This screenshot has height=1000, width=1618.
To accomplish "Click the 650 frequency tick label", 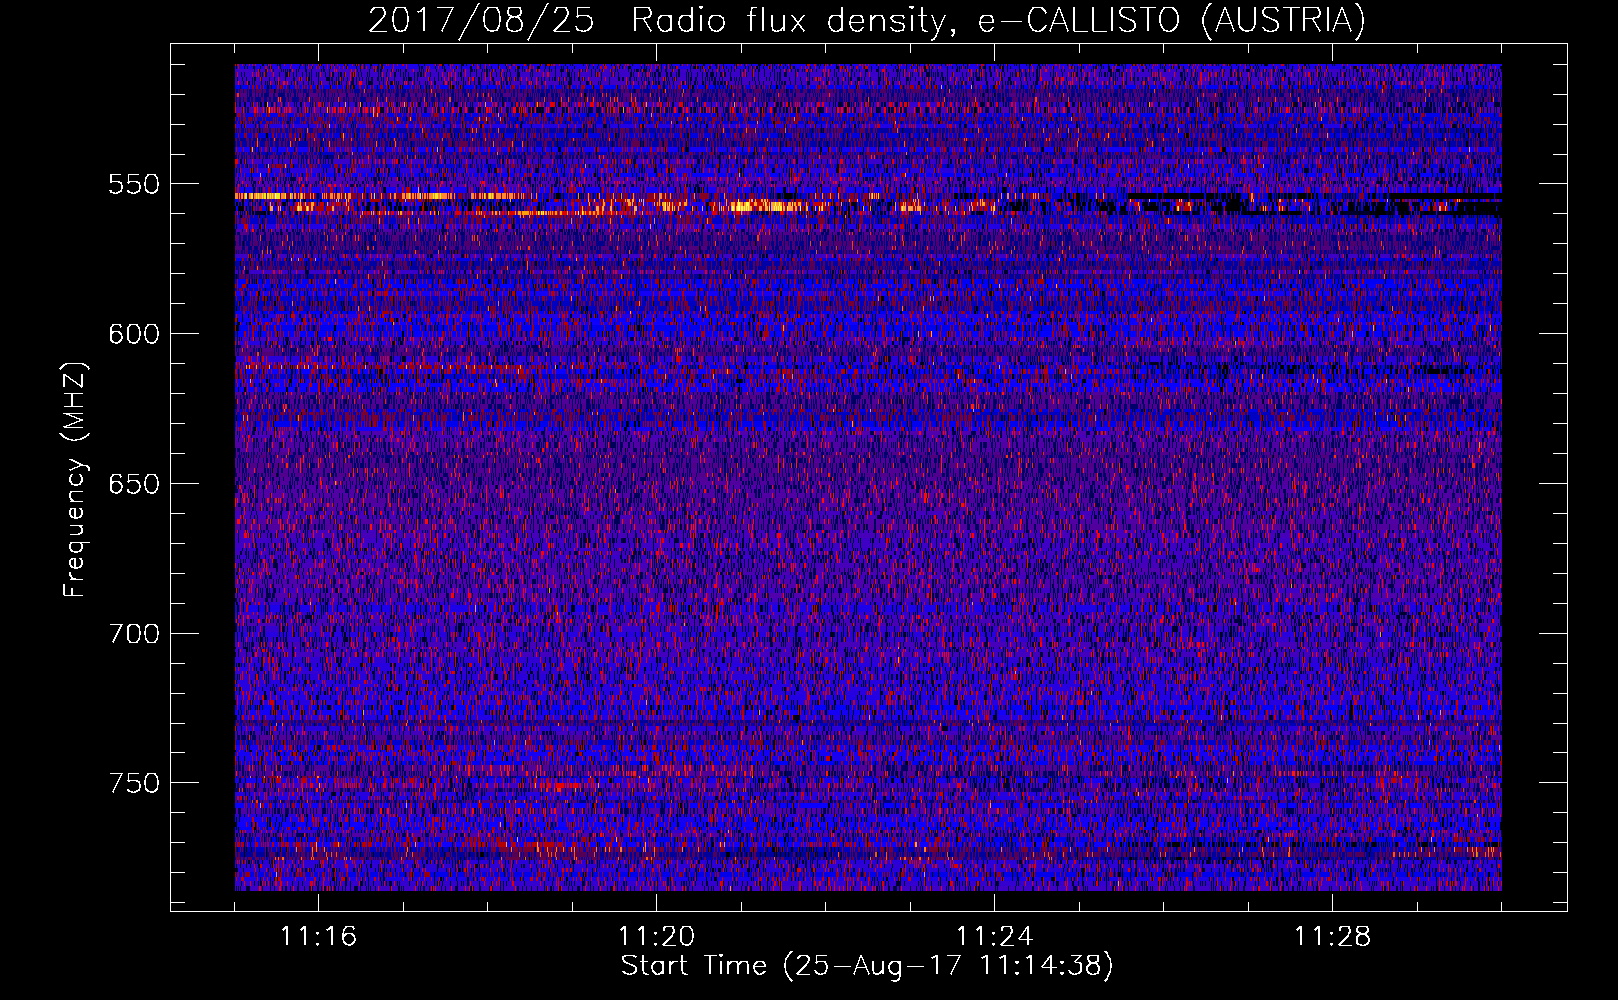I will [134, 484].
